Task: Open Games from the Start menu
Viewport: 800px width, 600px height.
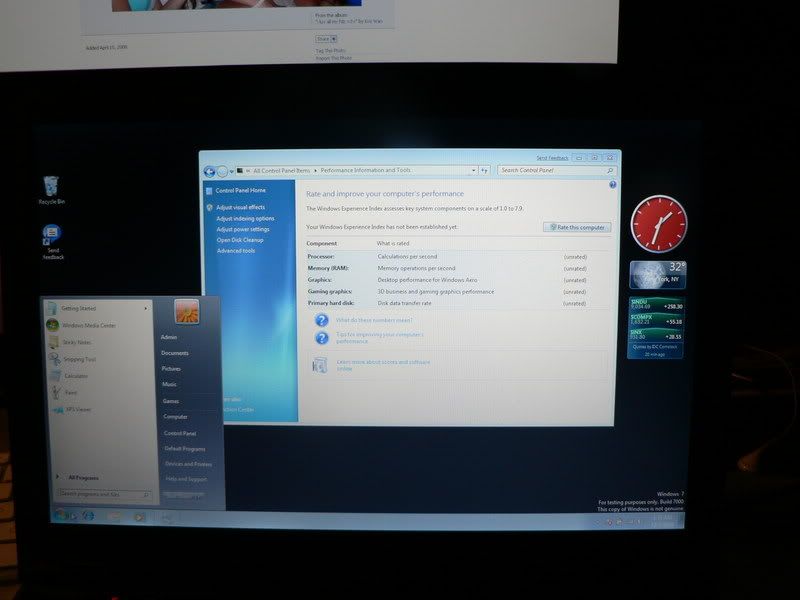Action: (x=171, y=401)
